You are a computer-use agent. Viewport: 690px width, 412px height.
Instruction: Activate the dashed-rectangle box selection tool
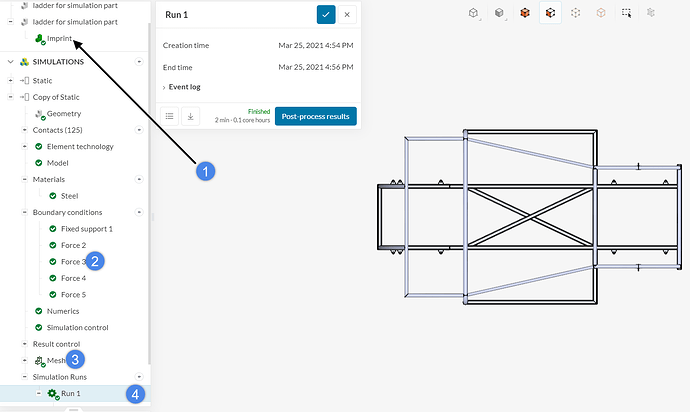(x=626, y=13)
